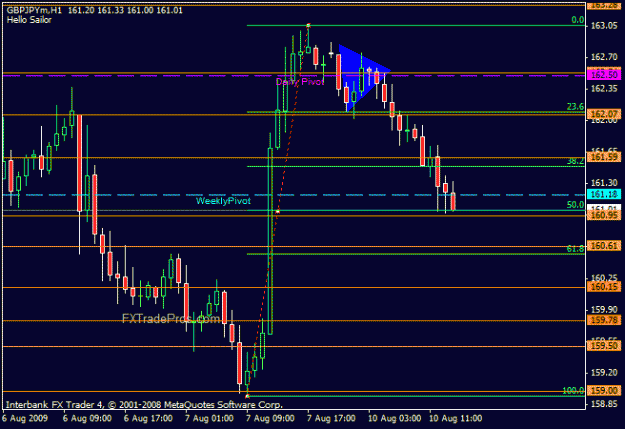Click the Fibonacci 38.2 level label
Image resolution: width=625 pixels, height=429 pixels.
[575, 161]
